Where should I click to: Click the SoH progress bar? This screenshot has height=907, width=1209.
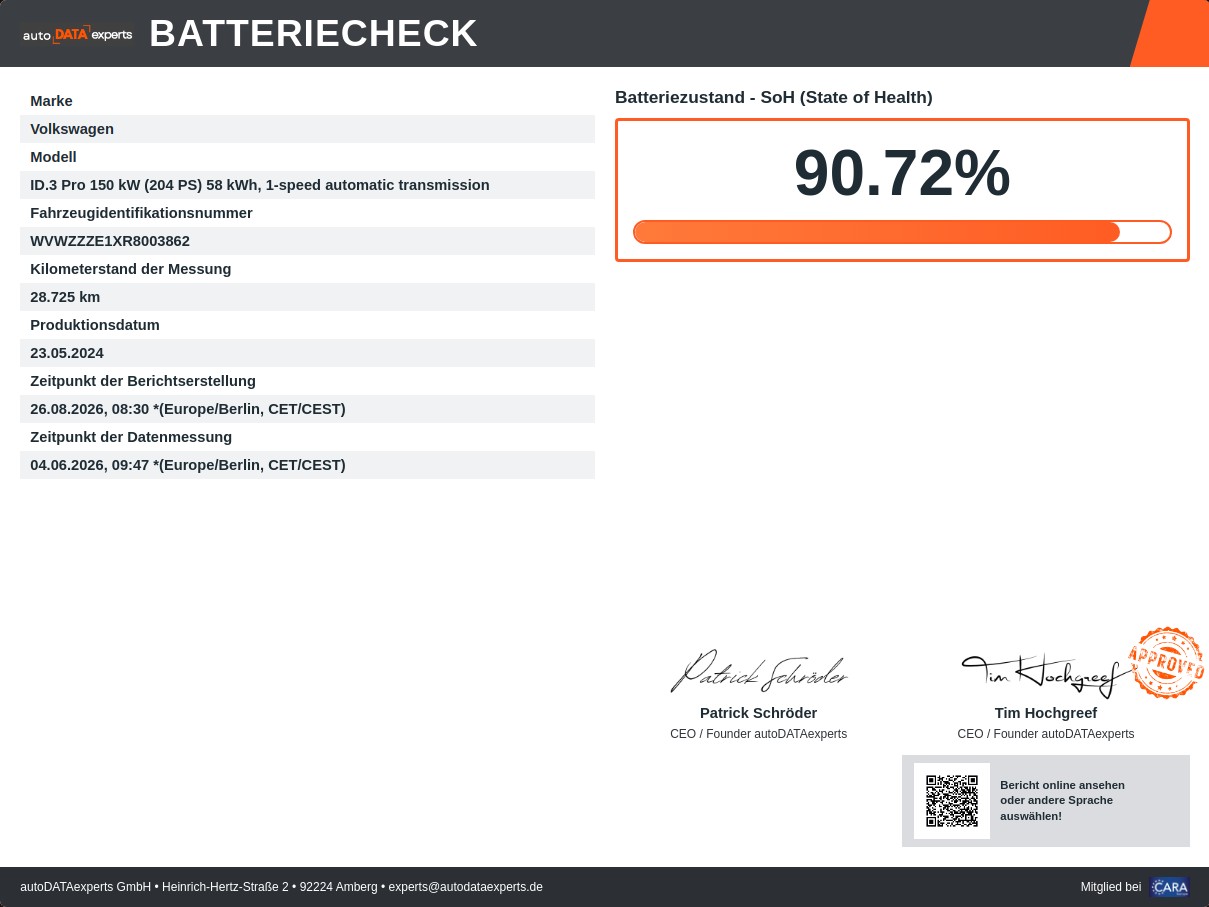click(902, 232)
